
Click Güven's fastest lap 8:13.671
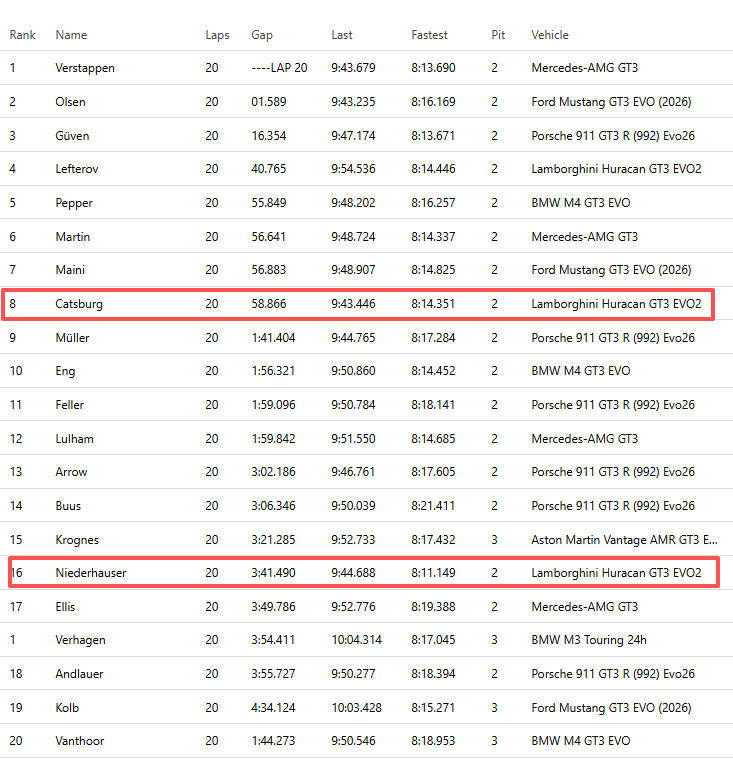click(433, 135)
